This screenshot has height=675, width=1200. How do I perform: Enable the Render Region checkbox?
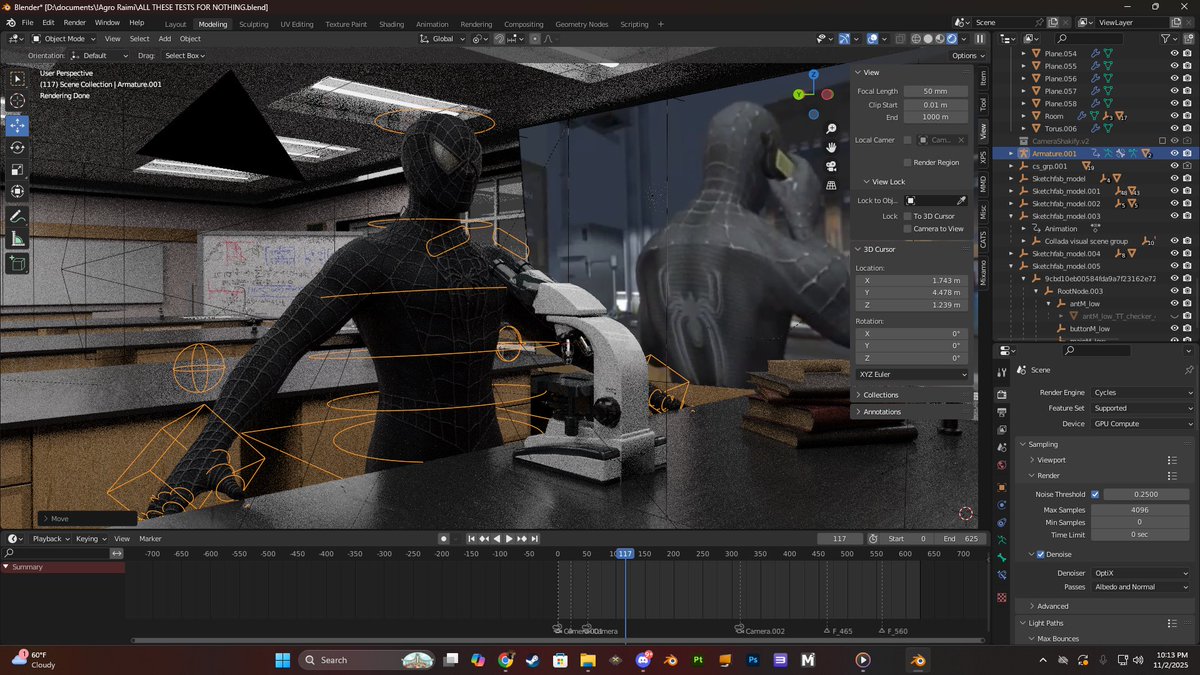(x=907, y=162)
